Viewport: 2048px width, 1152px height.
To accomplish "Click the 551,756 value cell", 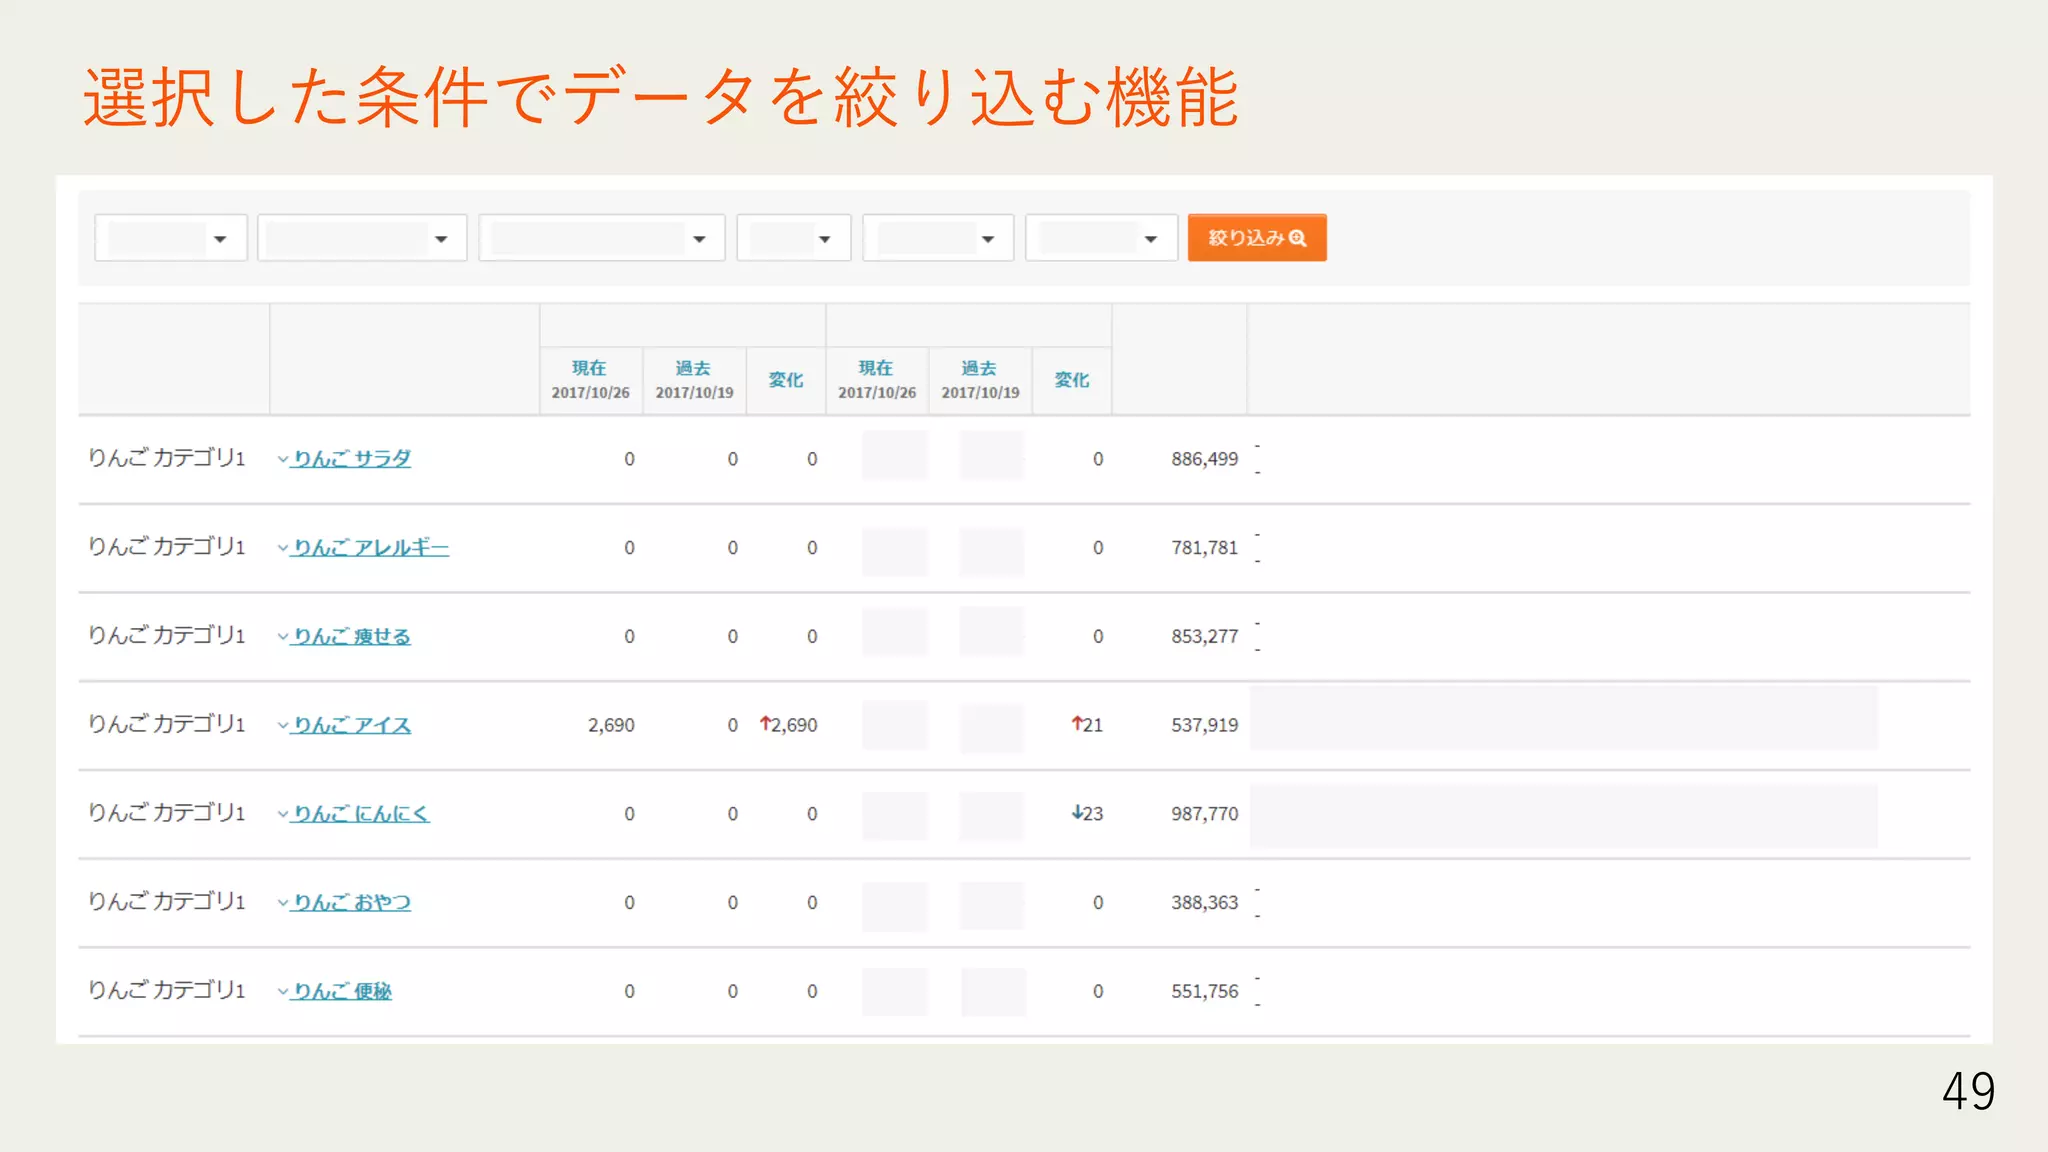I will point(1204,991).
